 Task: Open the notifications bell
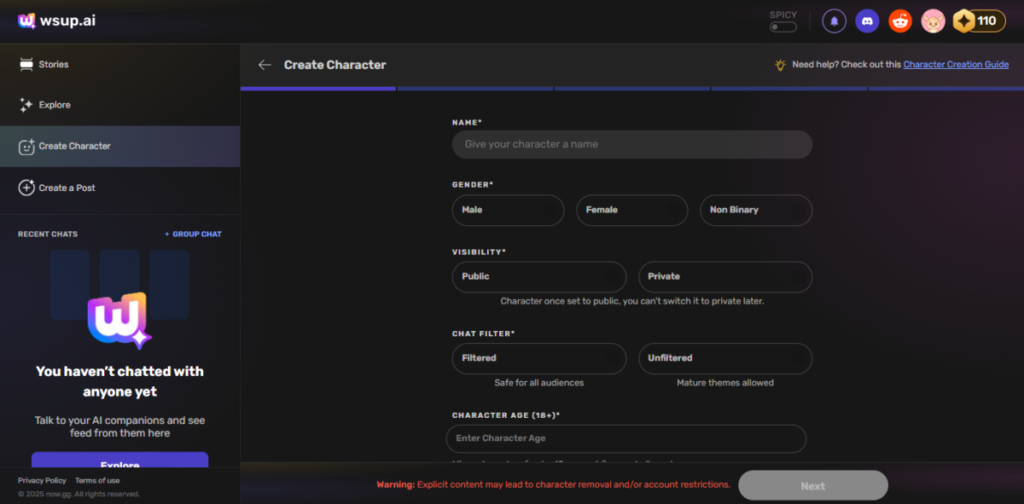tap(833, 20)
